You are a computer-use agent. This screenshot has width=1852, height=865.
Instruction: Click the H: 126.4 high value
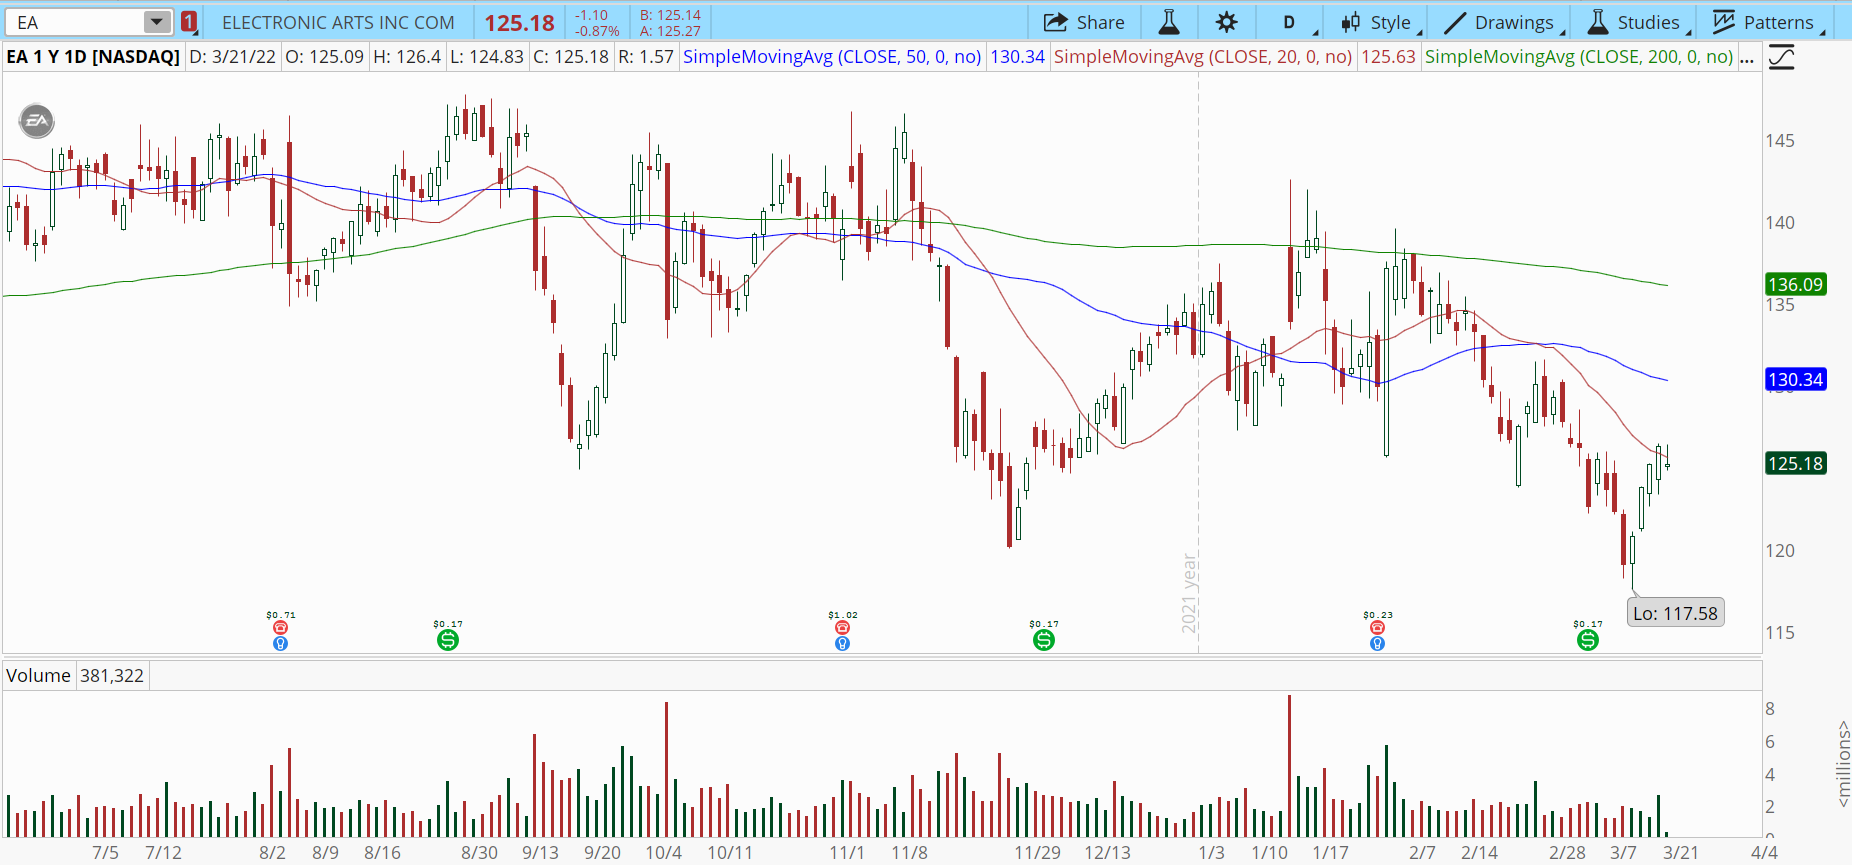407,57
